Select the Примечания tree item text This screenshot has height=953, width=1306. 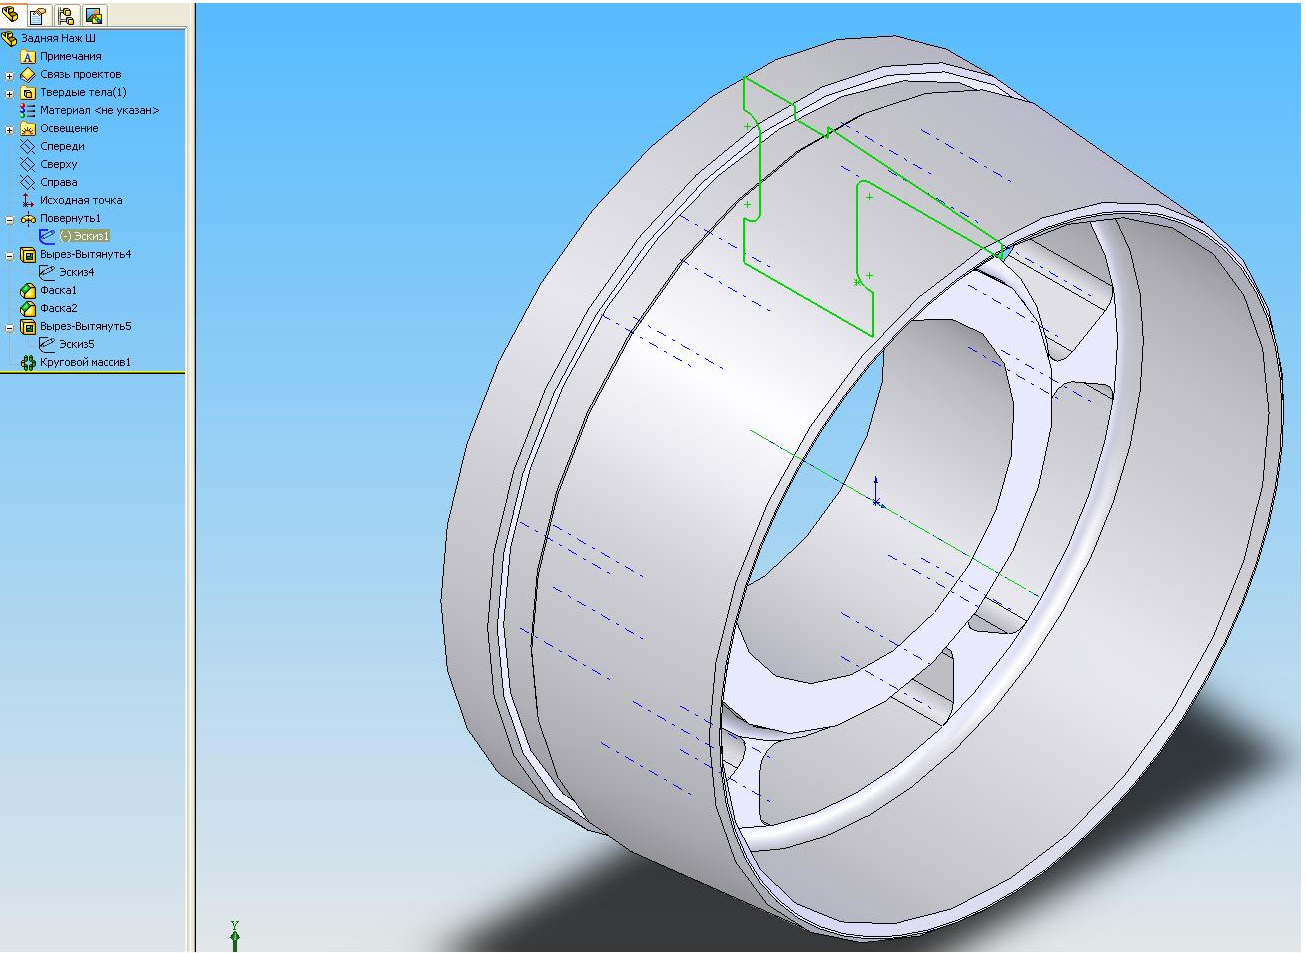point(70,56)
